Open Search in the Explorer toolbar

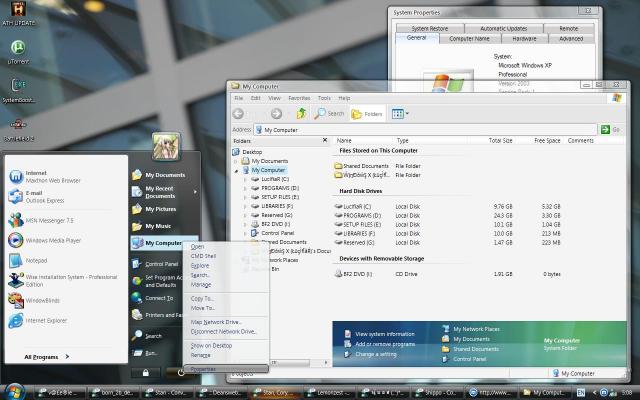329,114
